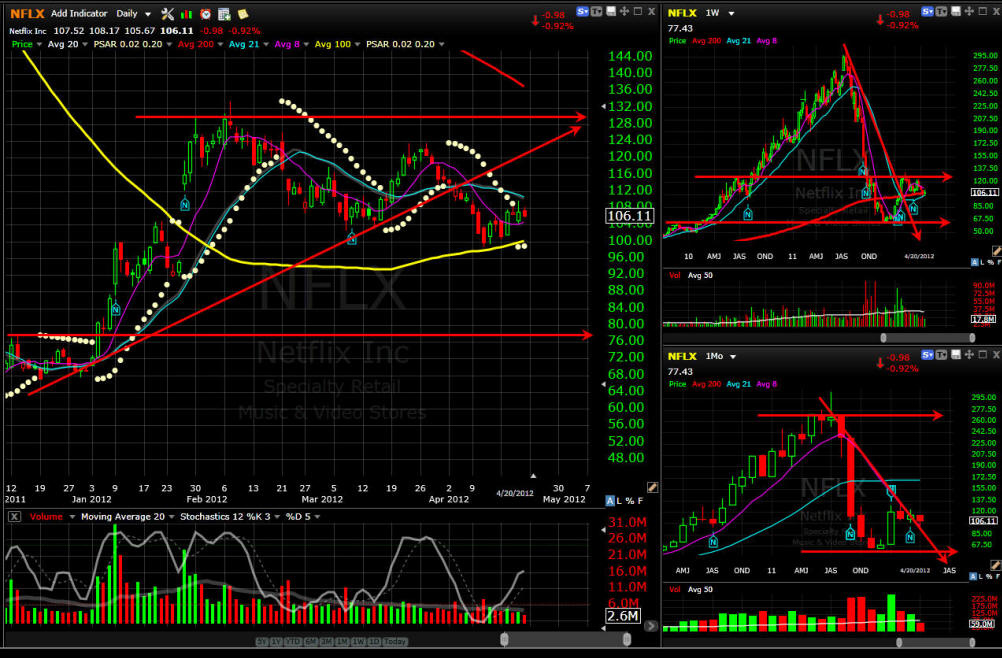Toggle percent % scale on daily chart
This screenshot has width=1002, height=658.
(x=629, y=501)
